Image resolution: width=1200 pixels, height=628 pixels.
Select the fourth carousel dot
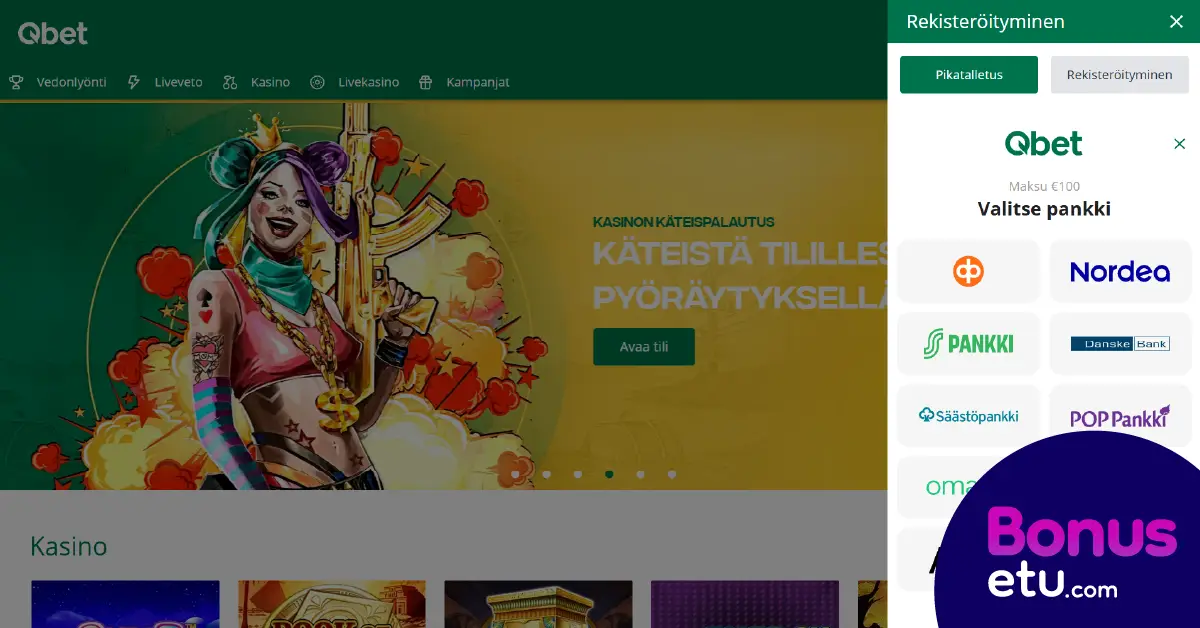coord(609,474)
